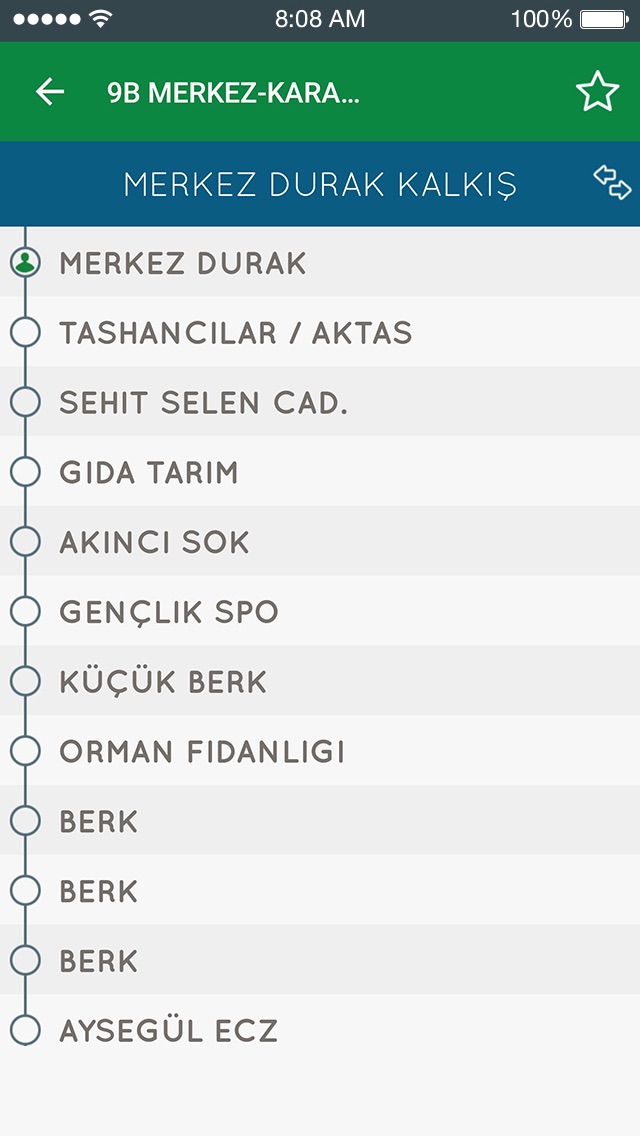Tap the green person marker at Merkez Durak
This screenshot has width=640, height=1136.
25,263
